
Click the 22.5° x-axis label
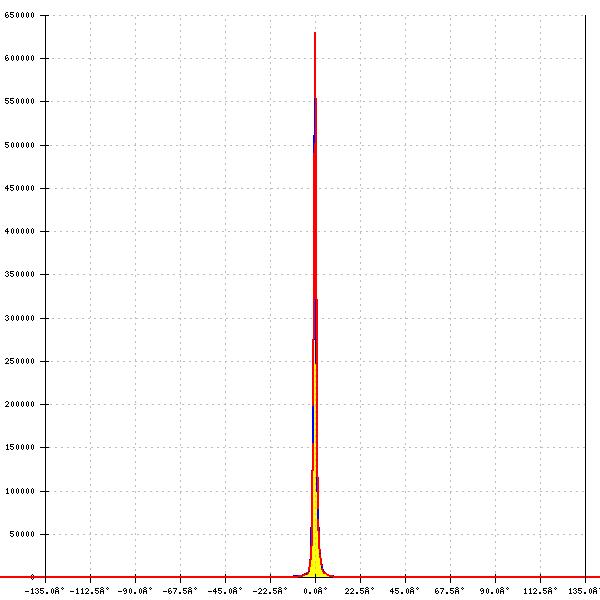tap(360, 591)
